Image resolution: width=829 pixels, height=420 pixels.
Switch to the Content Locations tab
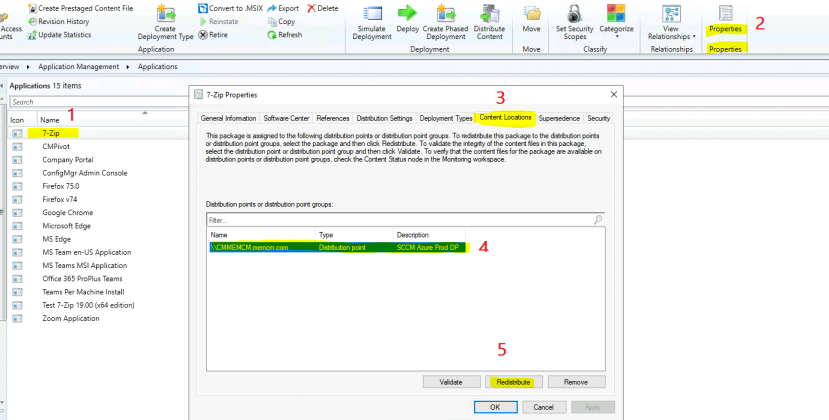point(503,118)
